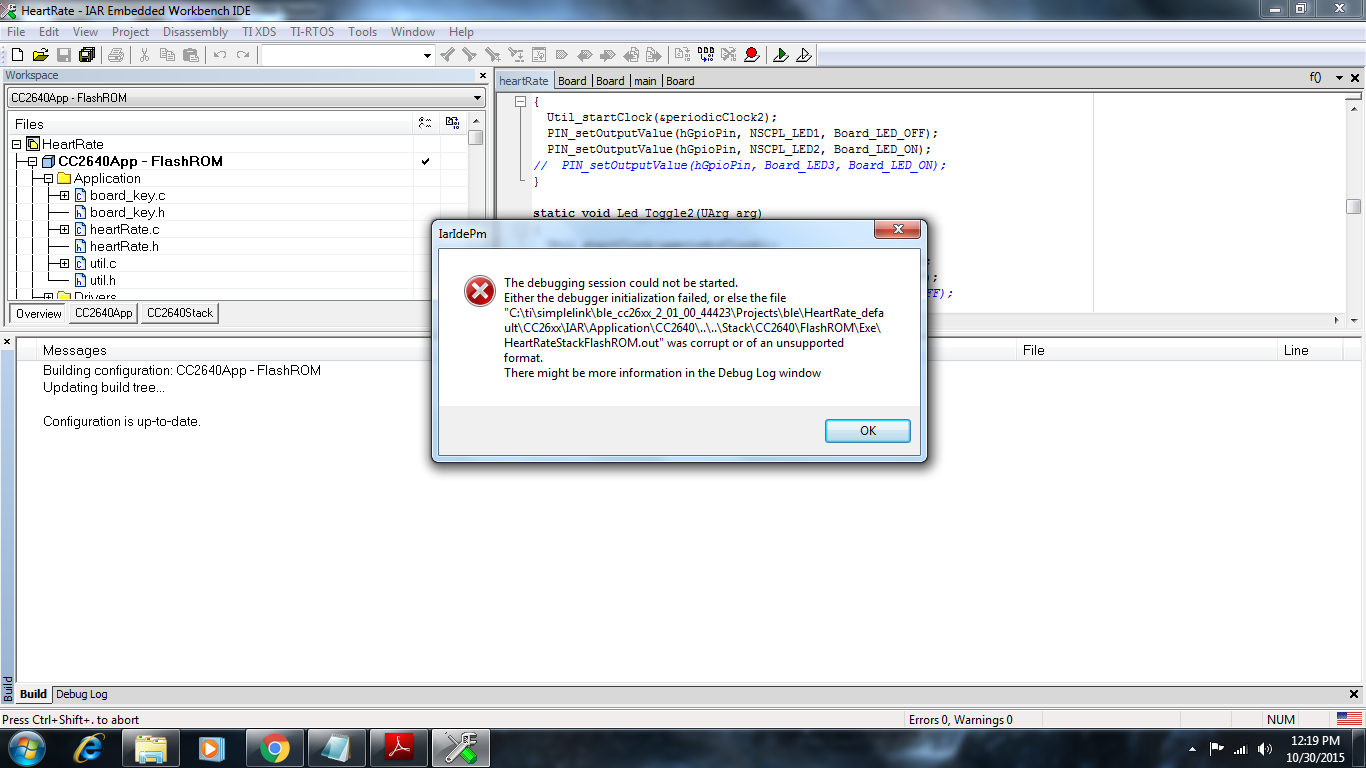Click the New document toolbar icon

[x=17, y=55]
